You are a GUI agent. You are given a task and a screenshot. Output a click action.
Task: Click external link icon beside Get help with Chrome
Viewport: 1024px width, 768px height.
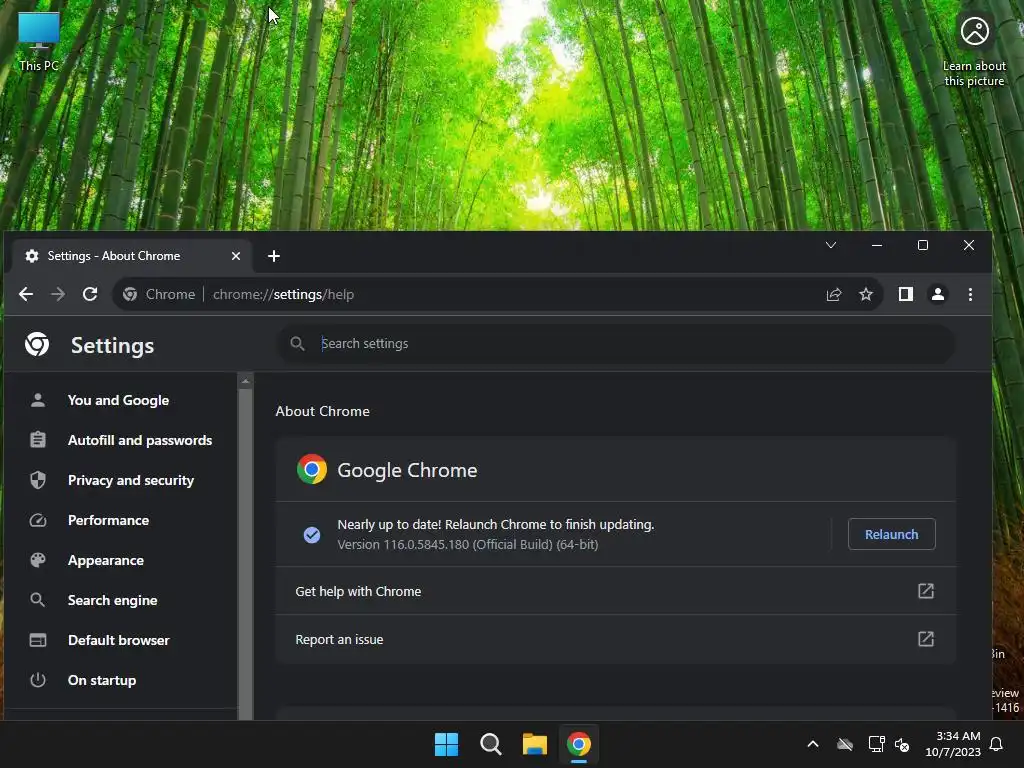926,591
